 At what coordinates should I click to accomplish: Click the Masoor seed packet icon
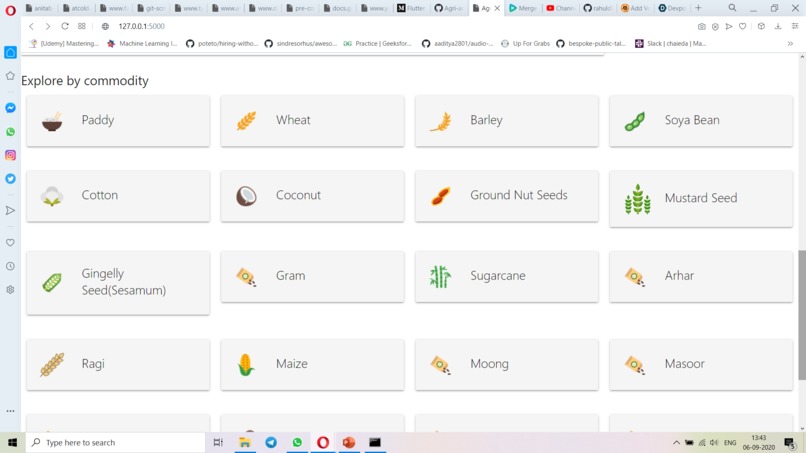635,365
